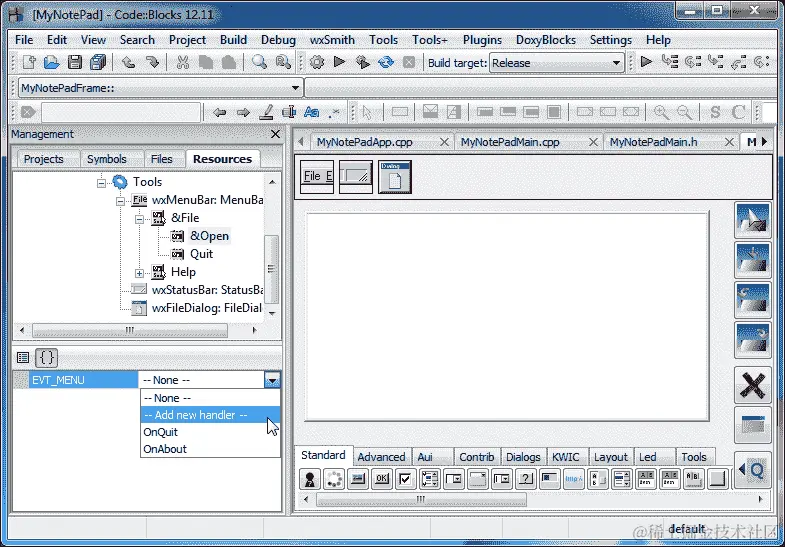Image resolution: width=785 pixels, height=547 pixels.
Task: Select wxFileDialog tree item
Action: click(x=207, y=308)
